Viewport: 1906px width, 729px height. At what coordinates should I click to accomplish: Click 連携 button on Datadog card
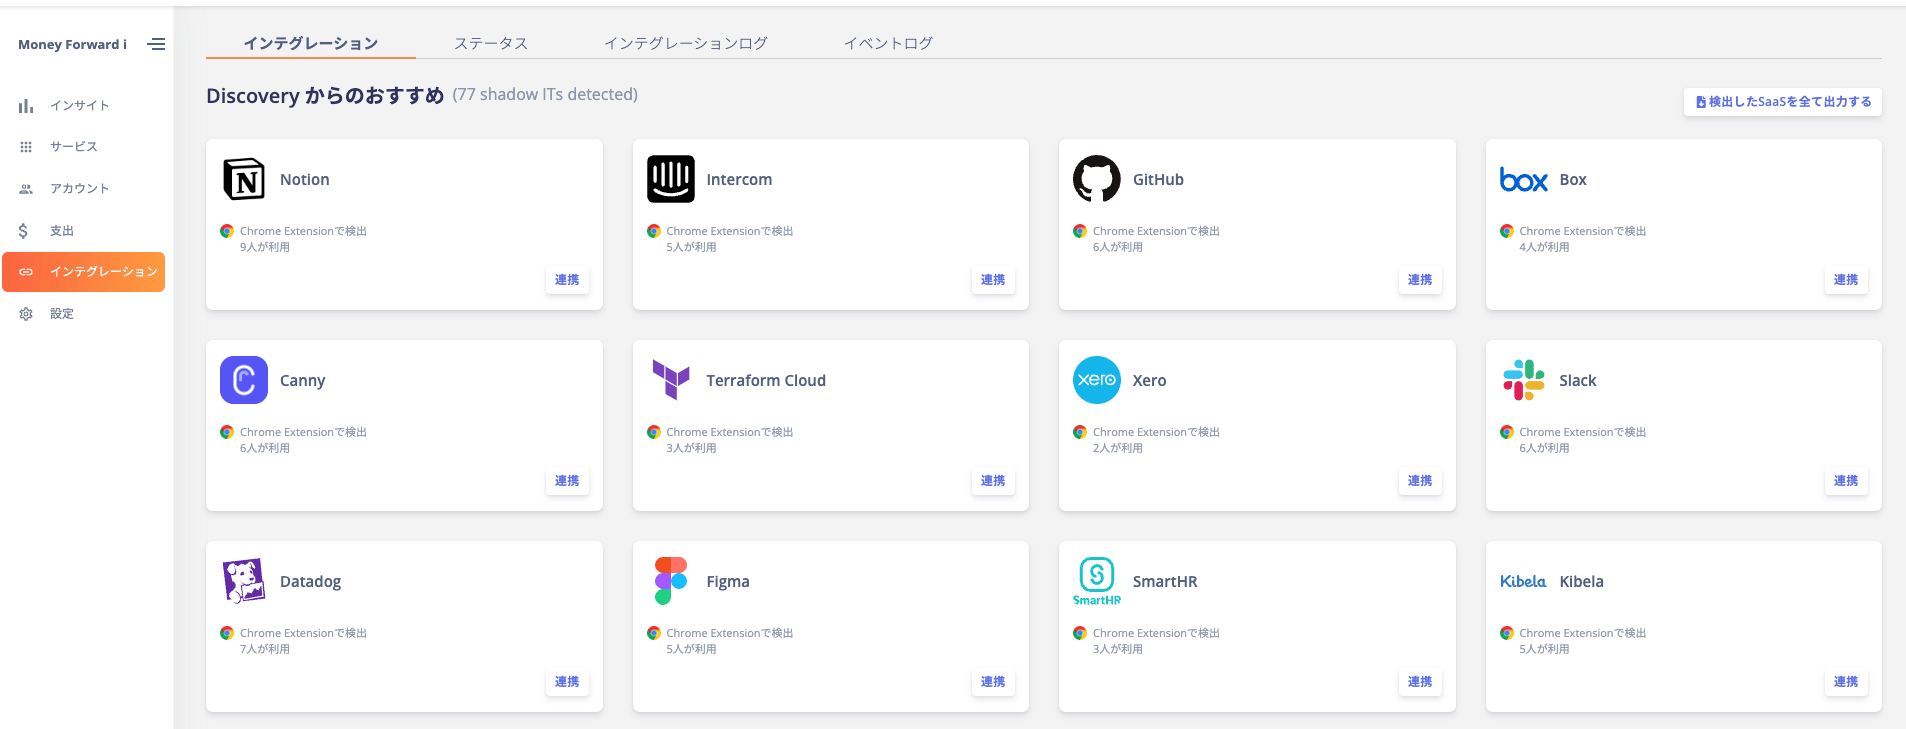click(567, 682)
